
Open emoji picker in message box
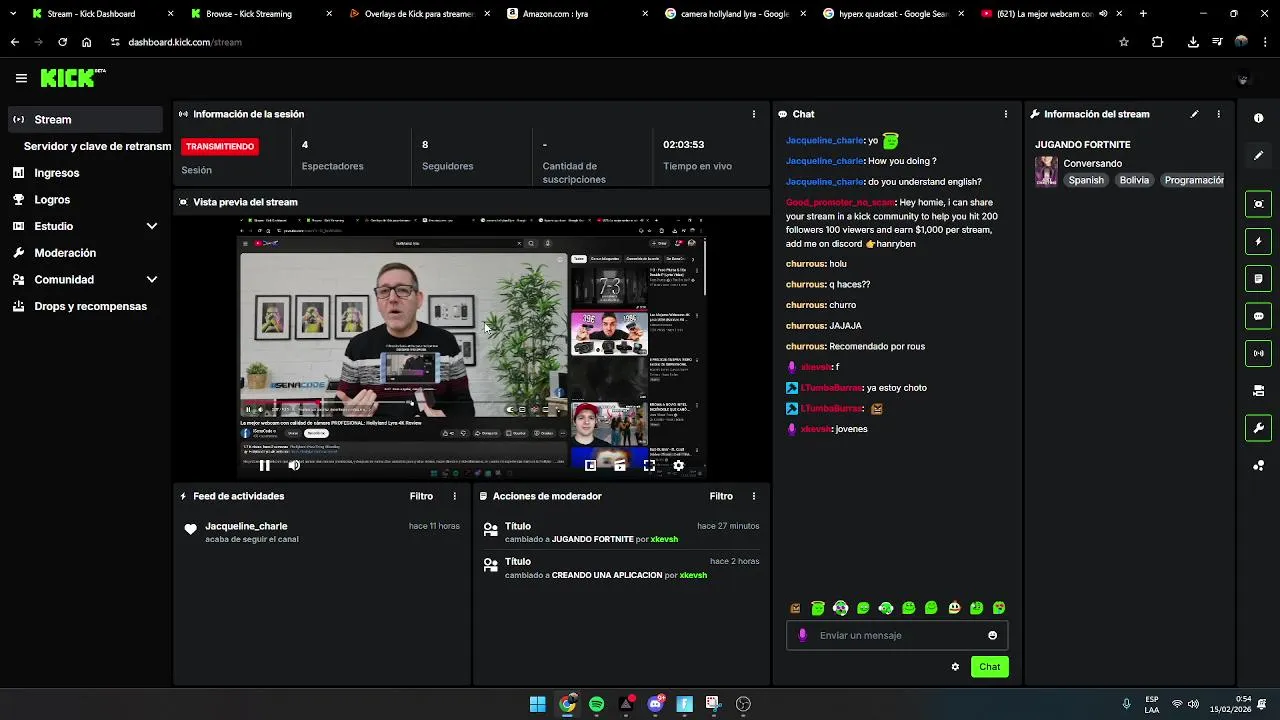pyautogui.click(x=992, y=635)
